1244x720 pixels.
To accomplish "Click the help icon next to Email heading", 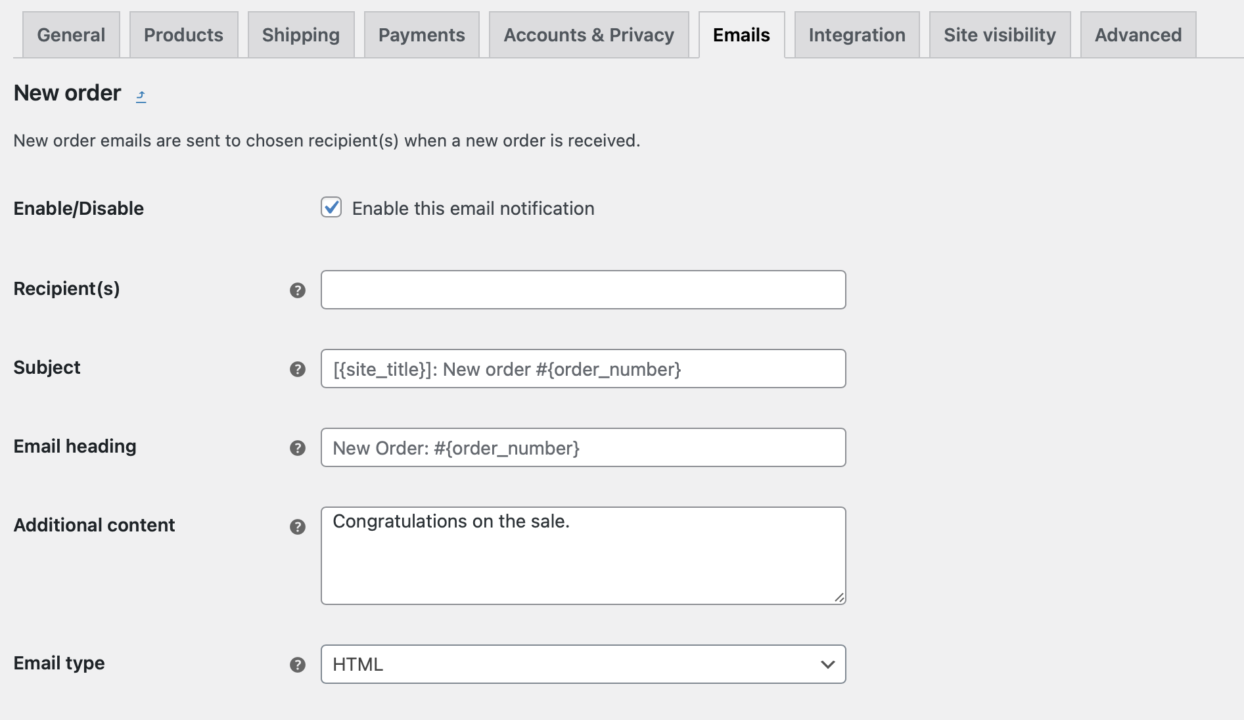I will 298,447.
